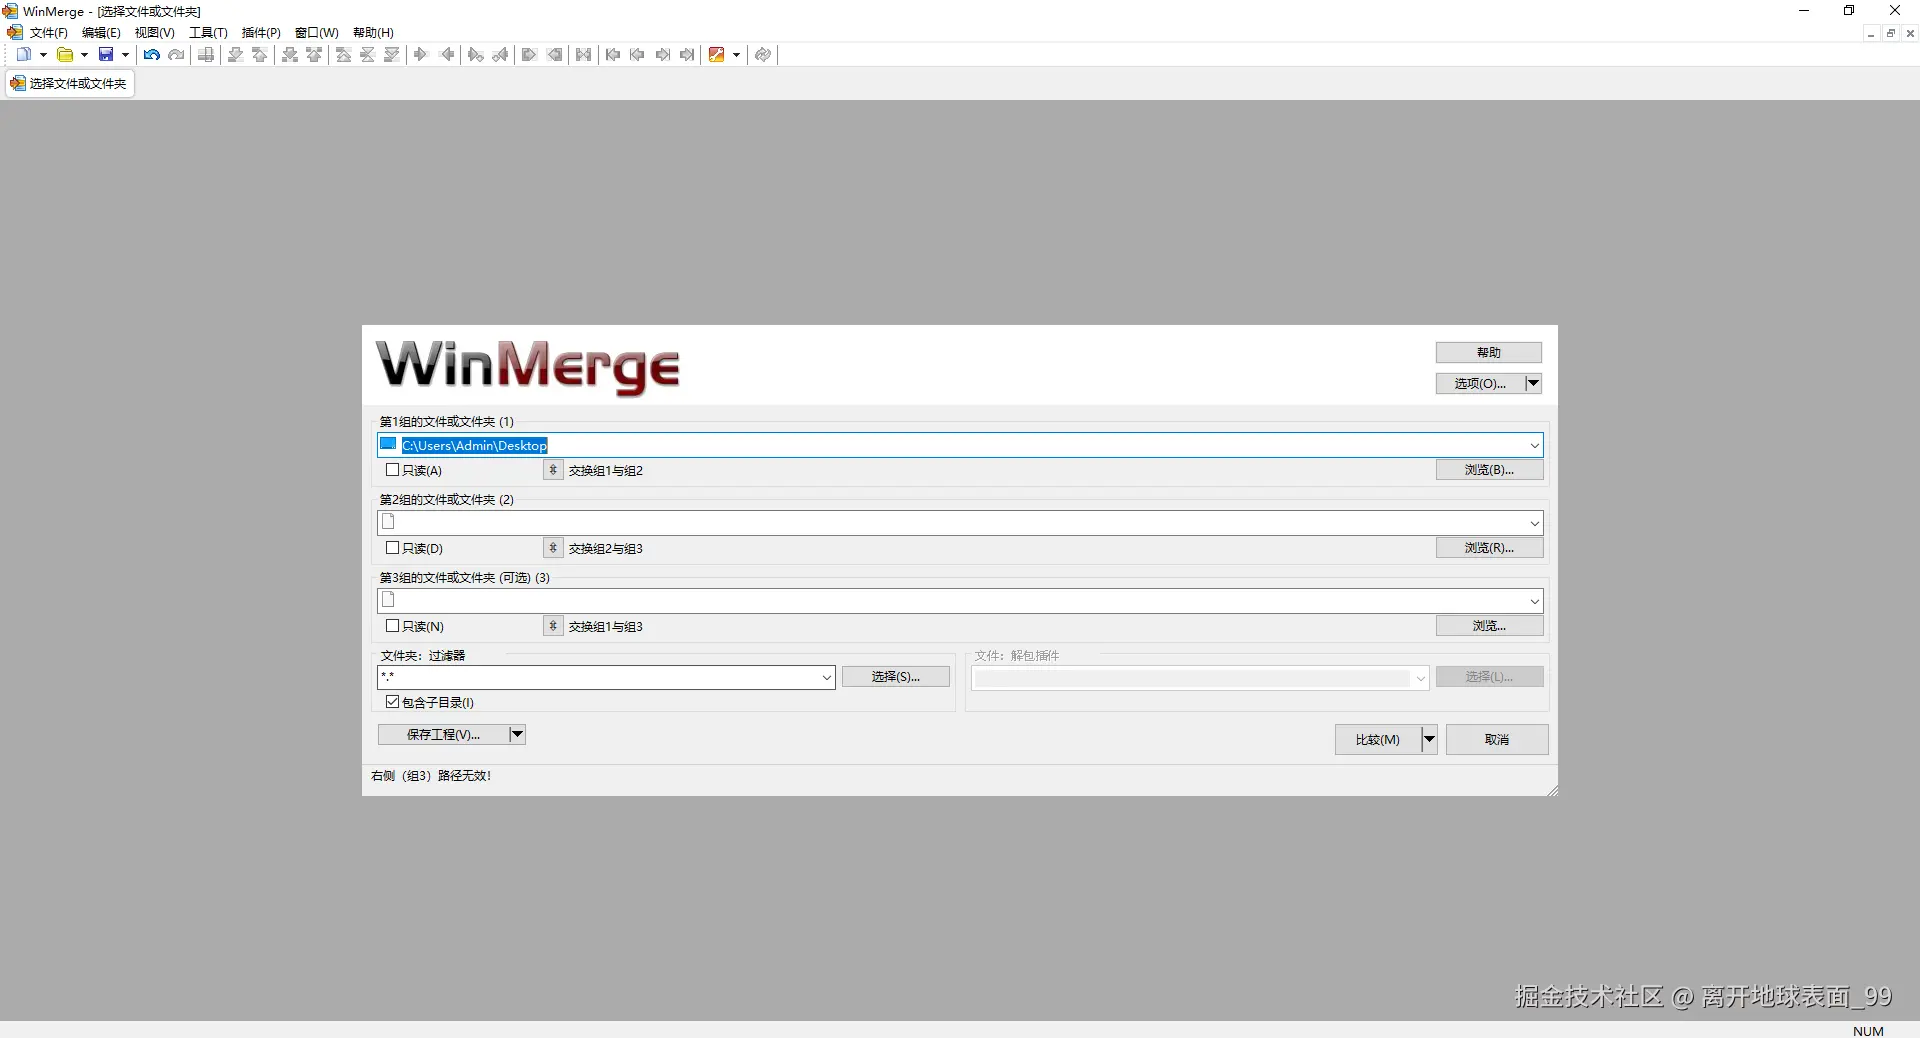Screen dimensions: 1920x1038
Task: Click the 浏览... button for group 3
Action: [x=1490, y=626]
